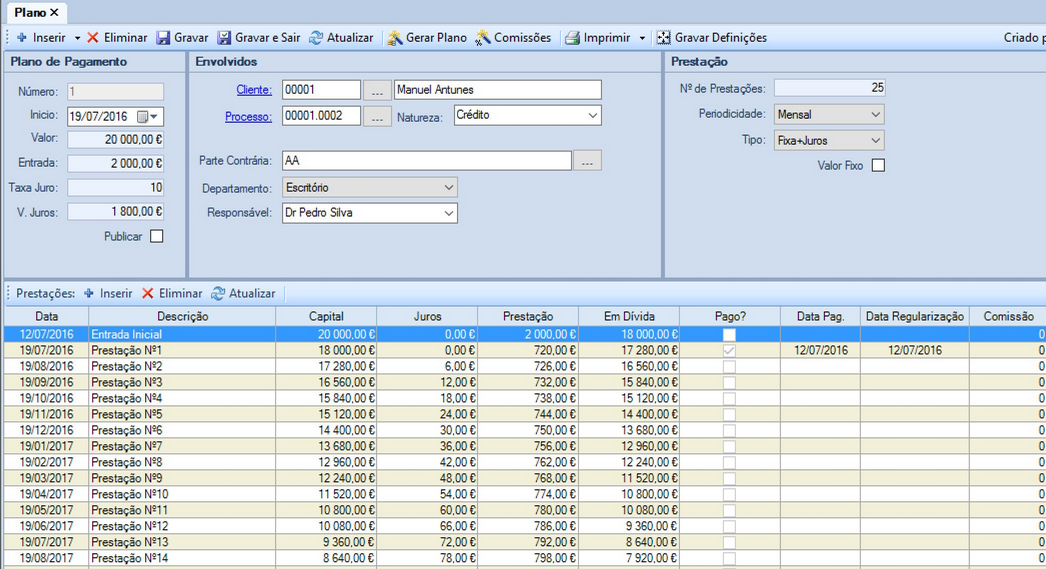1046x569 pixels.
Task: Click the Processo link
Action: point(248,117)
